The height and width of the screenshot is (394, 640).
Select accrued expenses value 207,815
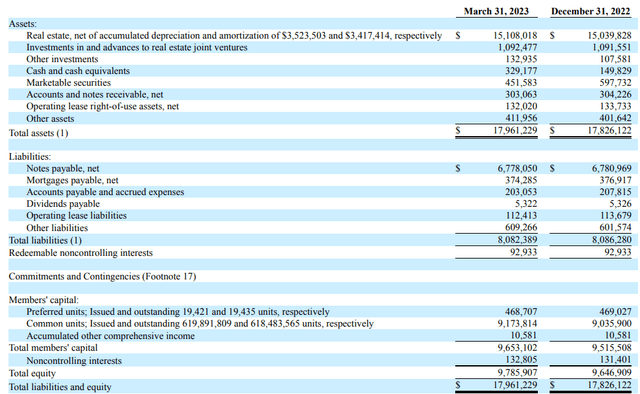pyautogui.click(x=616, y=192)
